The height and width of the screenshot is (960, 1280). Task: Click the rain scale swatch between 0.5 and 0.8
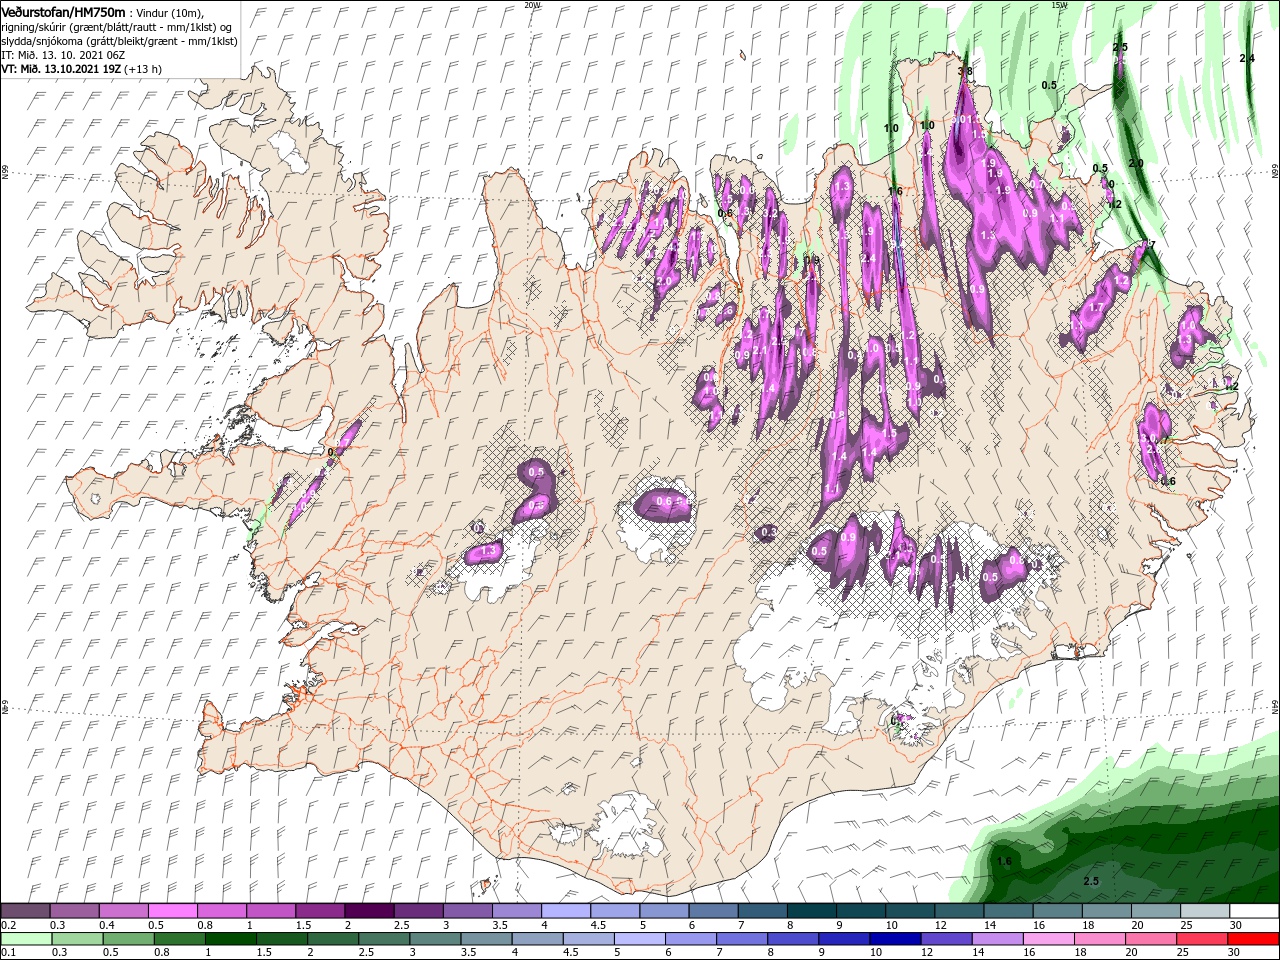(x=129, y=939)
